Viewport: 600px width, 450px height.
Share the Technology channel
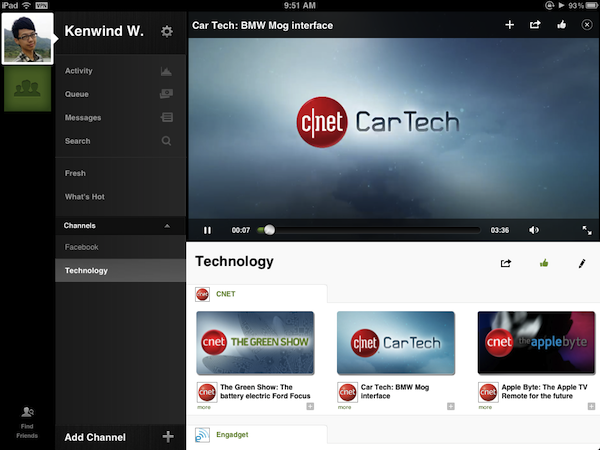point(506,263)
